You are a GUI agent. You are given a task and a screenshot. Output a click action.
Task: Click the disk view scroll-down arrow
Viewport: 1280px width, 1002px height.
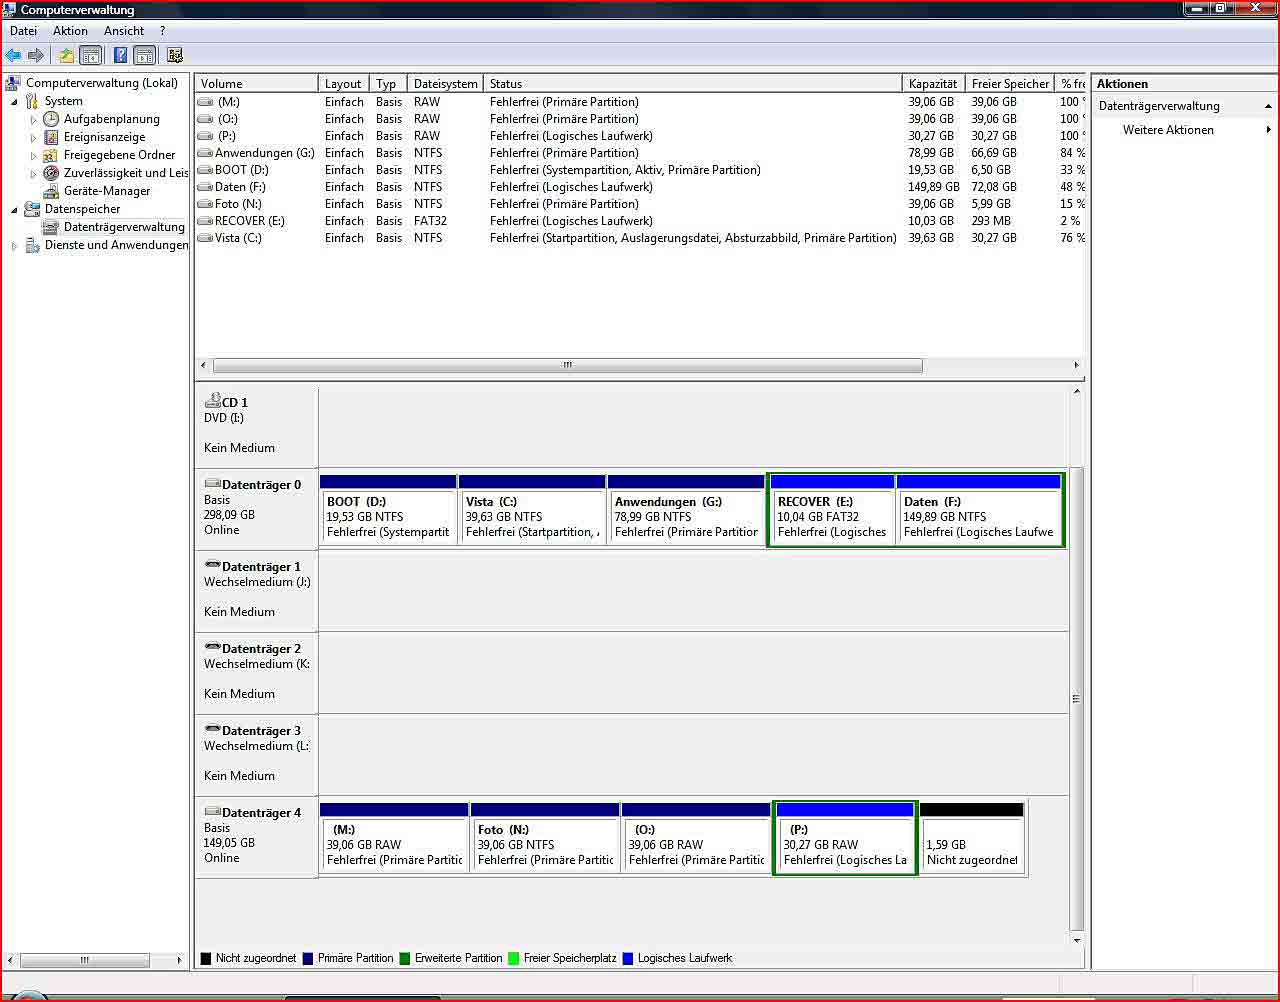point(1077,940)
